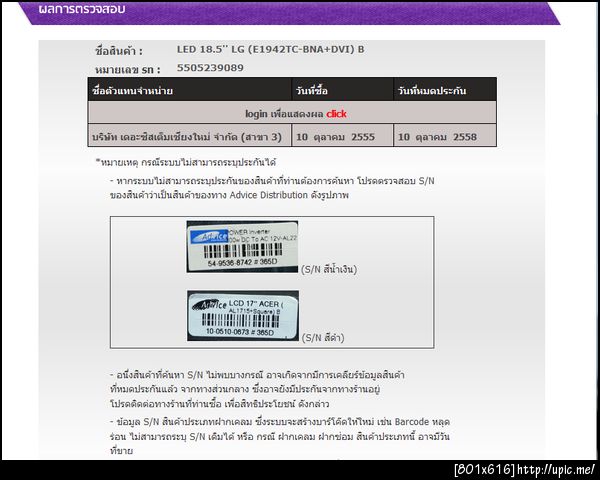This screenshot has height=480, width=600.
Task: Click the หมายเลข sn label
Action: 127,70
